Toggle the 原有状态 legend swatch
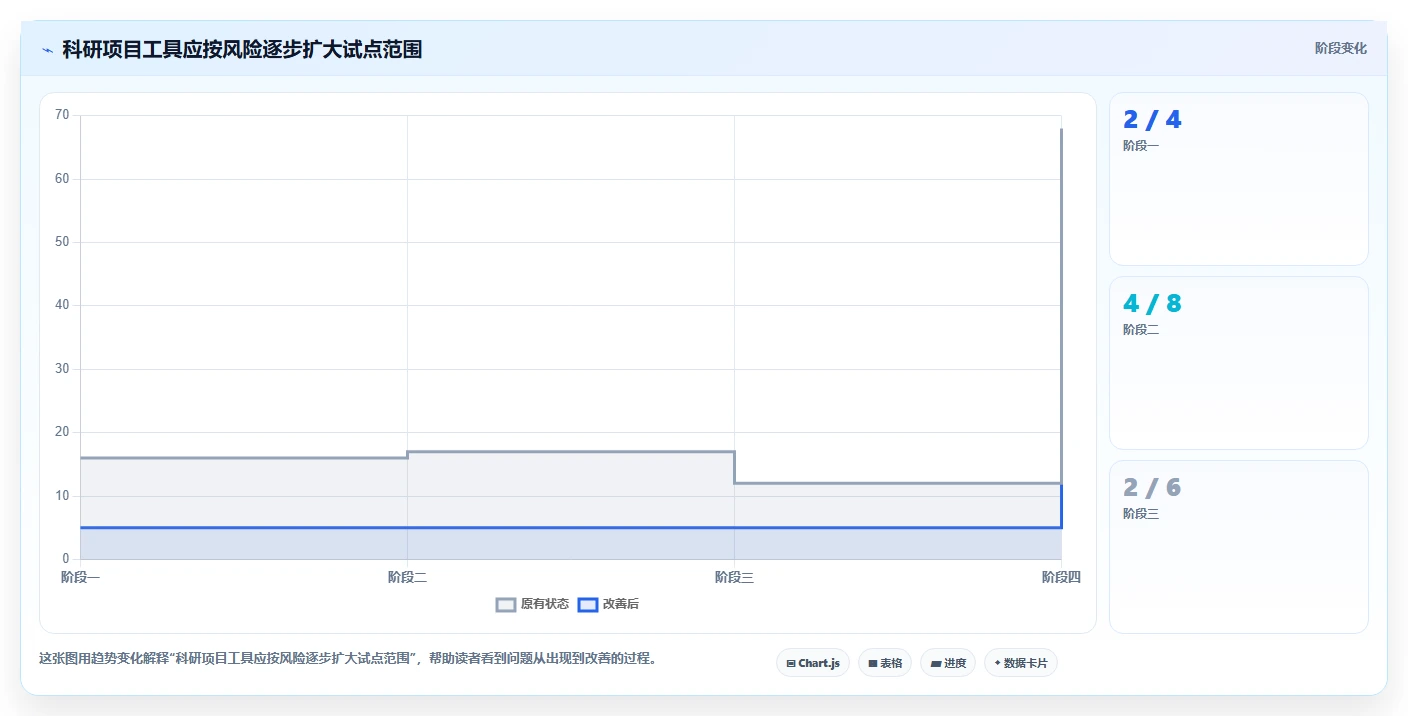Viewport: 1408px width, 716px height. click(506, 604)
